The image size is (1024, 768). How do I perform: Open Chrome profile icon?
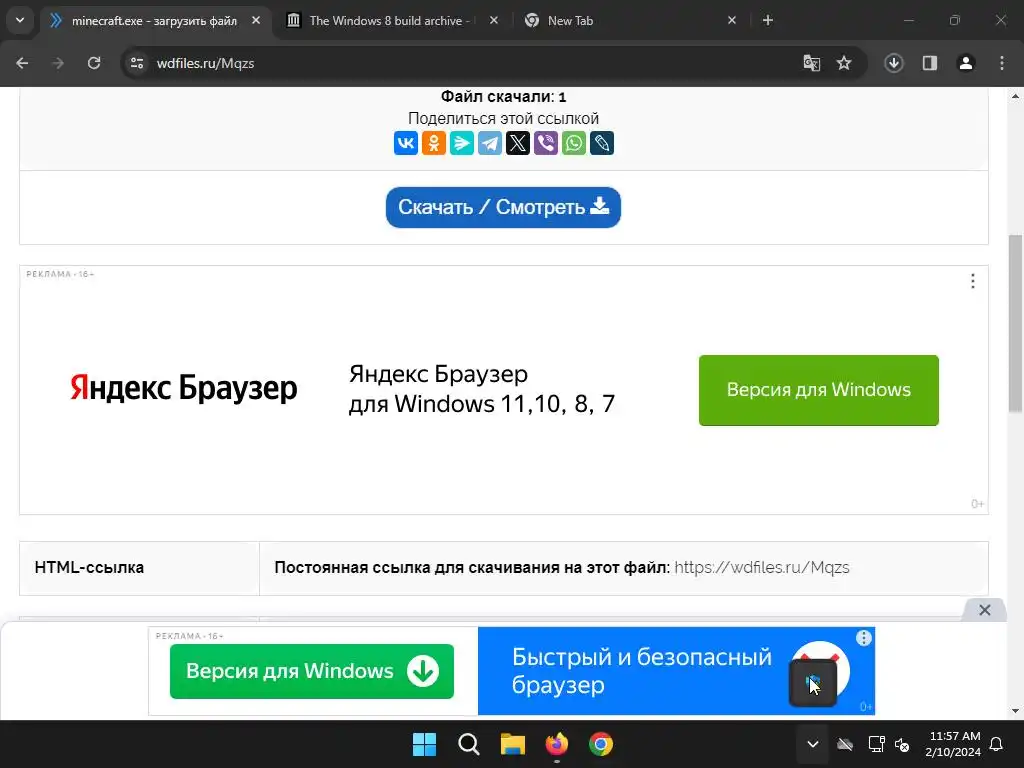(966, 63)
